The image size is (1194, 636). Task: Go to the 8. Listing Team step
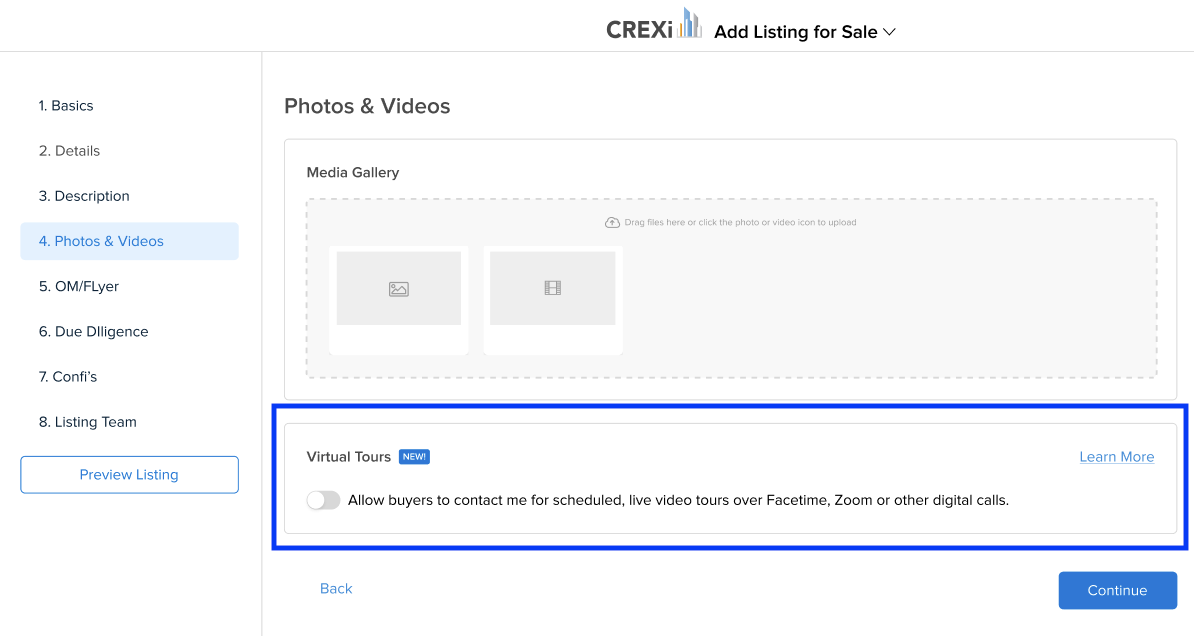click(88, 422)
